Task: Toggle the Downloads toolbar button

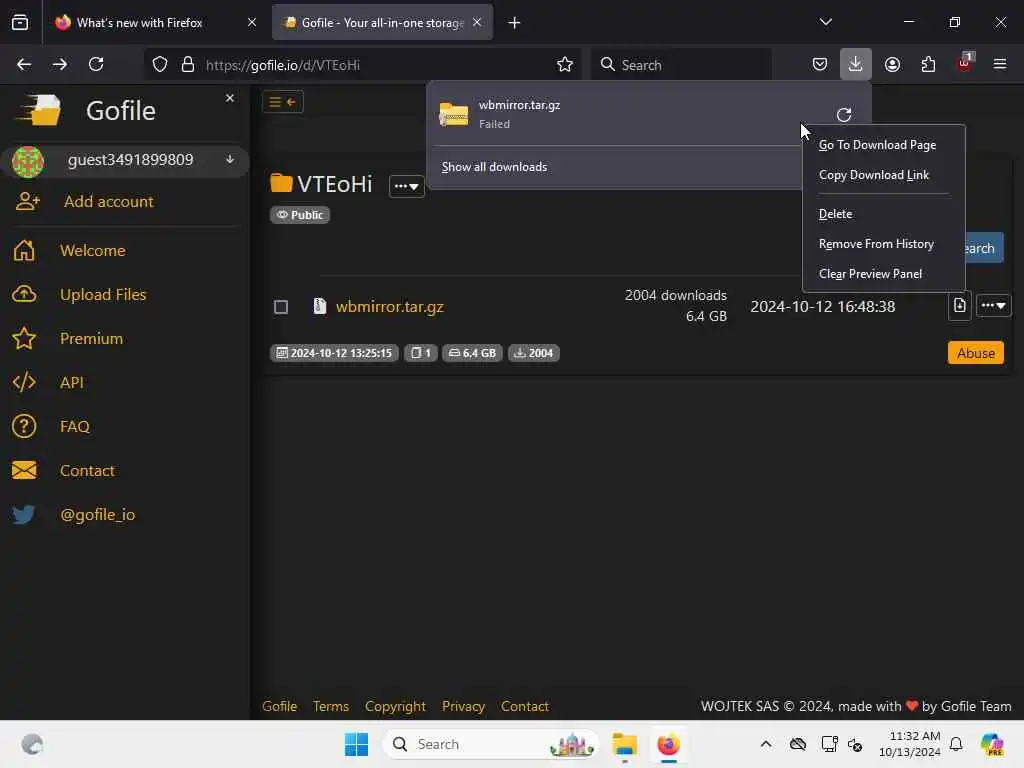Action: pyautogui.click(x=856, y=64)
